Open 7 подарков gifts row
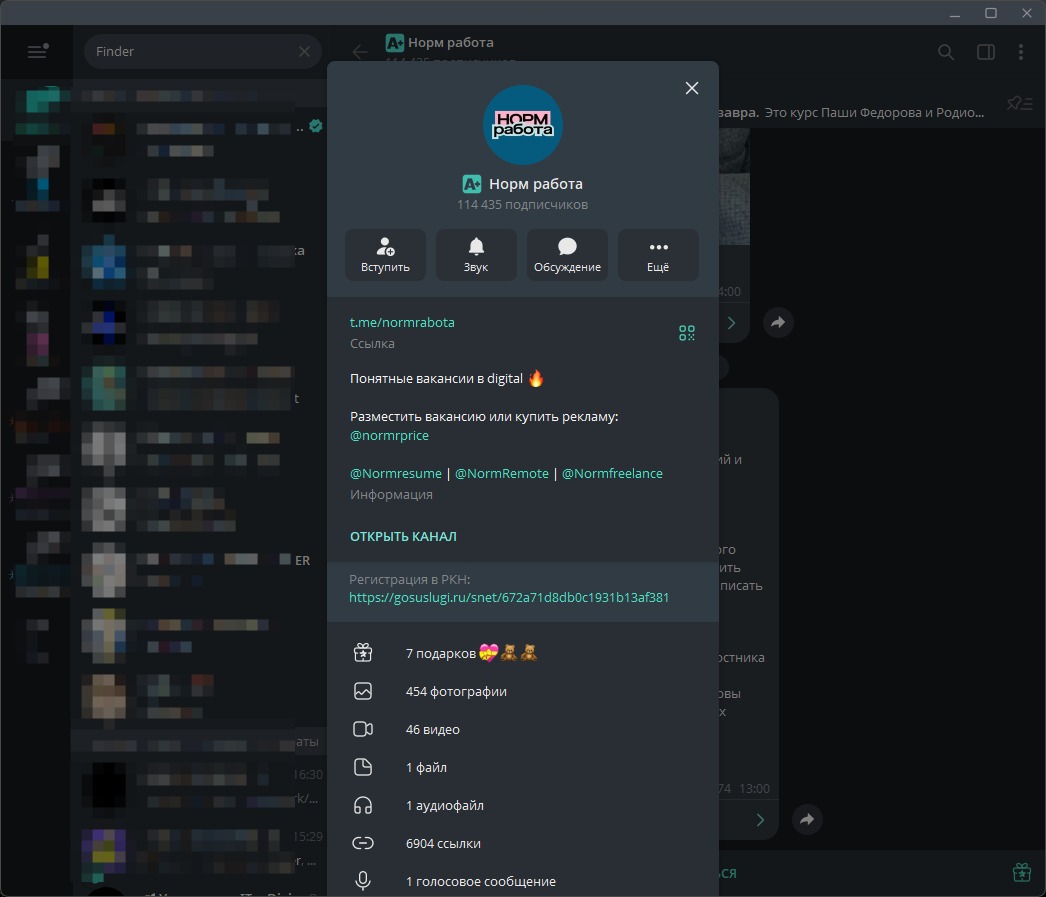 click(x=522, y=653)
